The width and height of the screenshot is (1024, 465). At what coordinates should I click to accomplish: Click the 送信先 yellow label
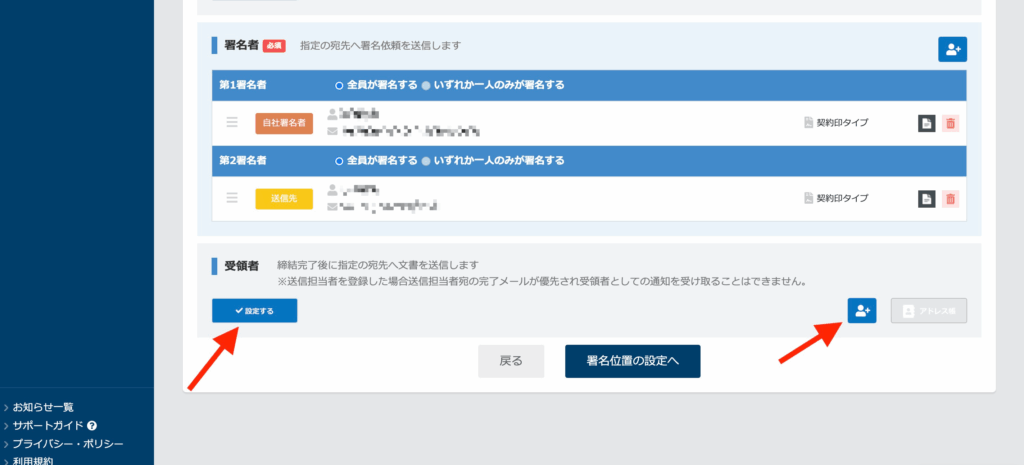[284, 199]
